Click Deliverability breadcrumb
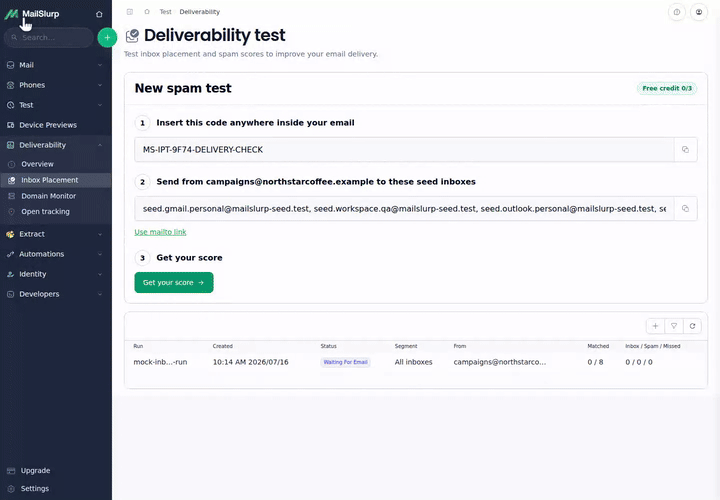The height and width of the screenshot is (500, 720). (200, 12)
